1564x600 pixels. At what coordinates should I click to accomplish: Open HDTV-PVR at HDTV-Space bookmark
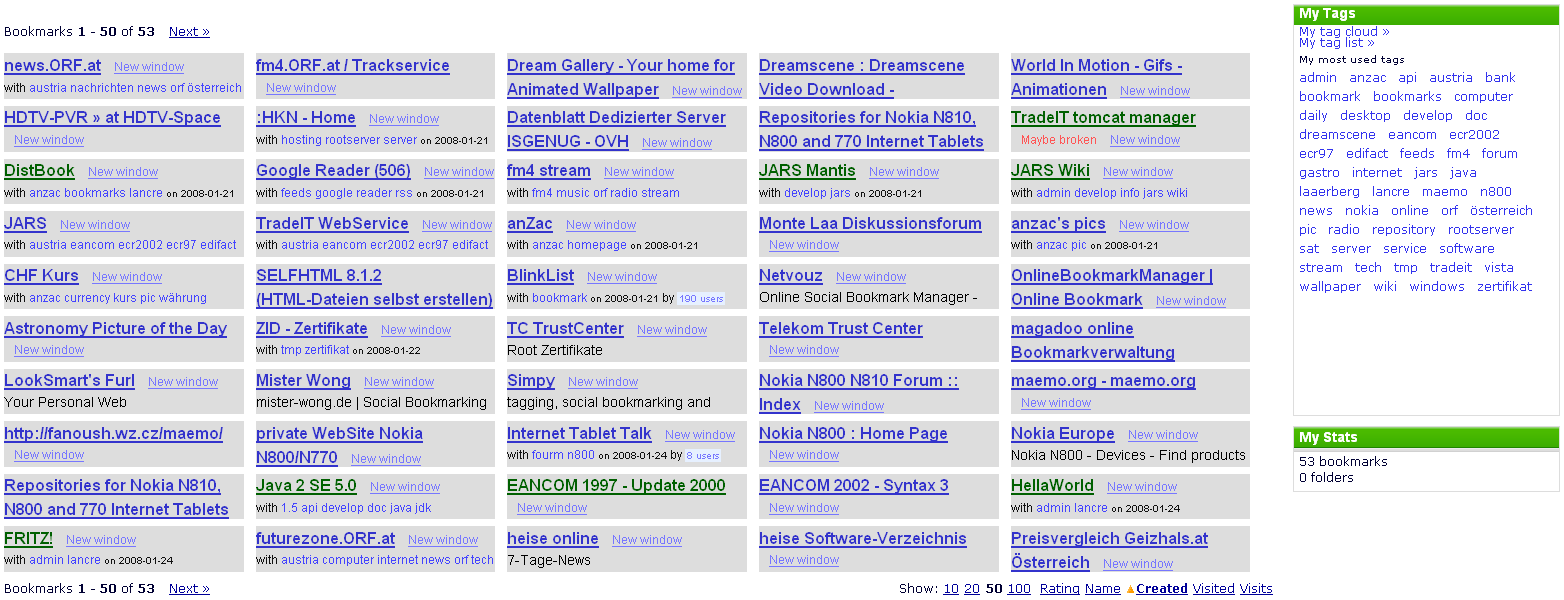(x=112, y=118)
